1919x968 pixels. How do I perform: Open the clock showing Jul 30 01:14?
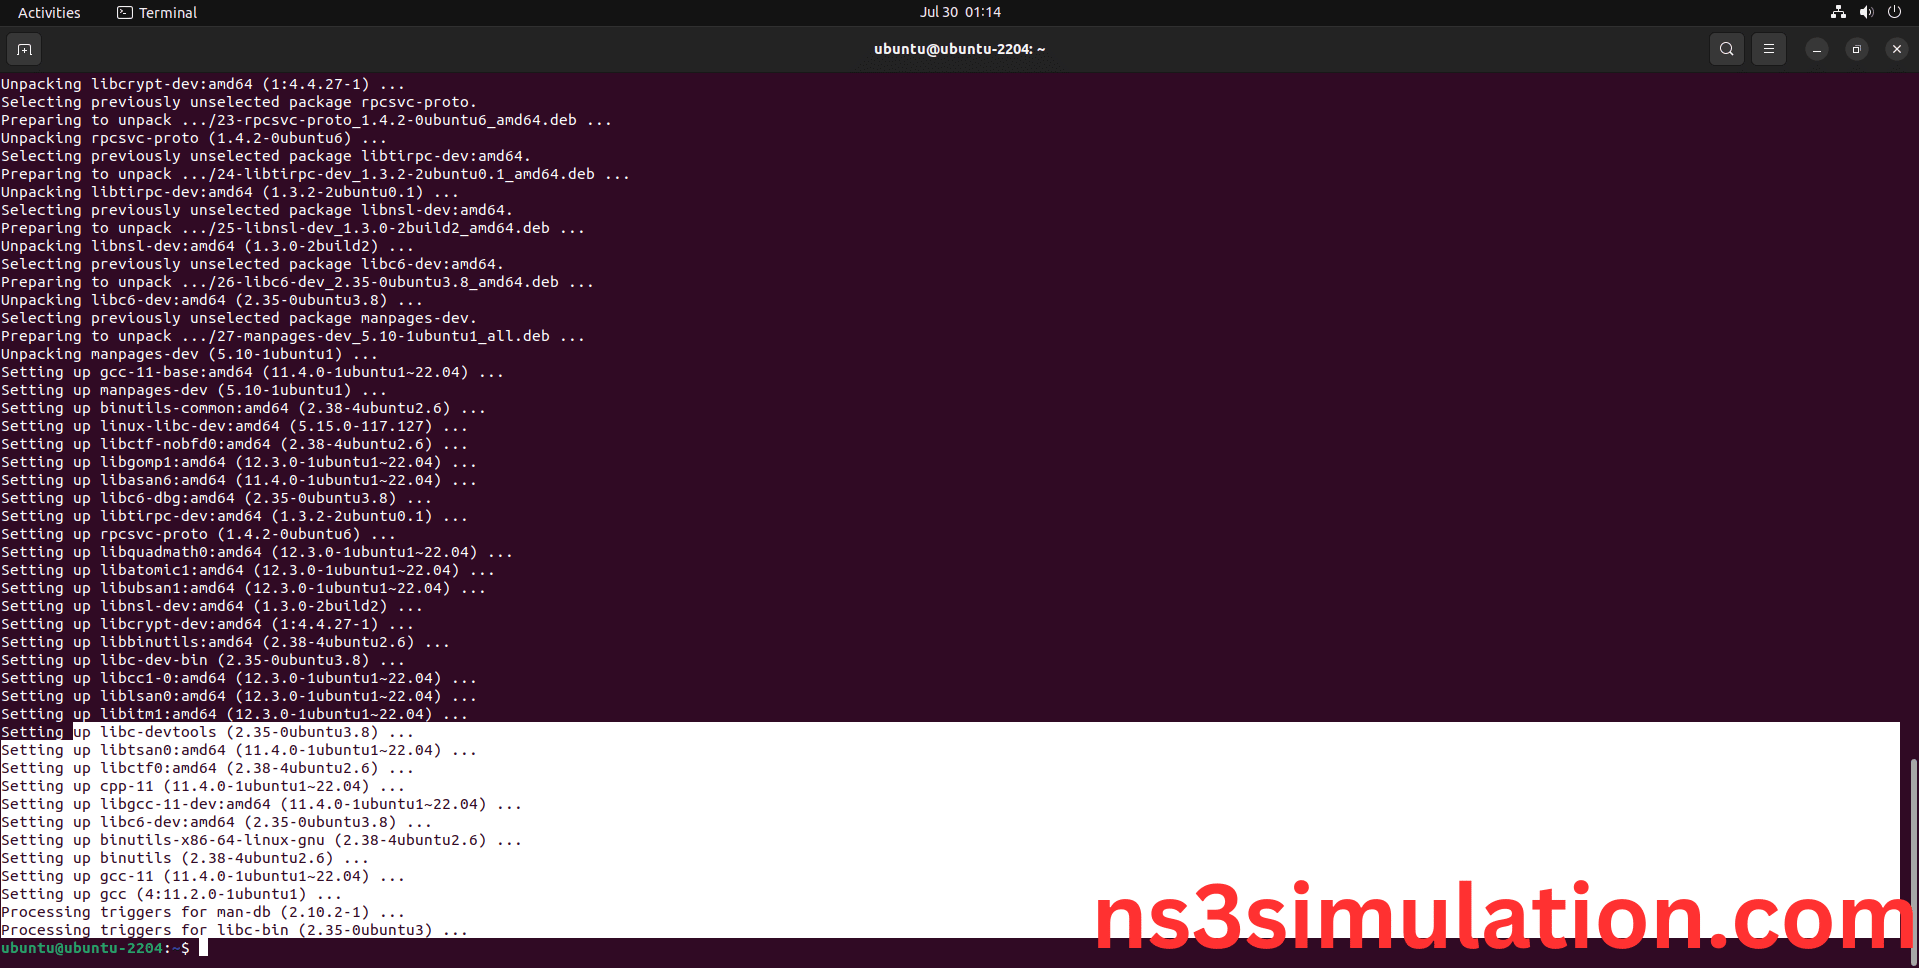coord(960,12)
